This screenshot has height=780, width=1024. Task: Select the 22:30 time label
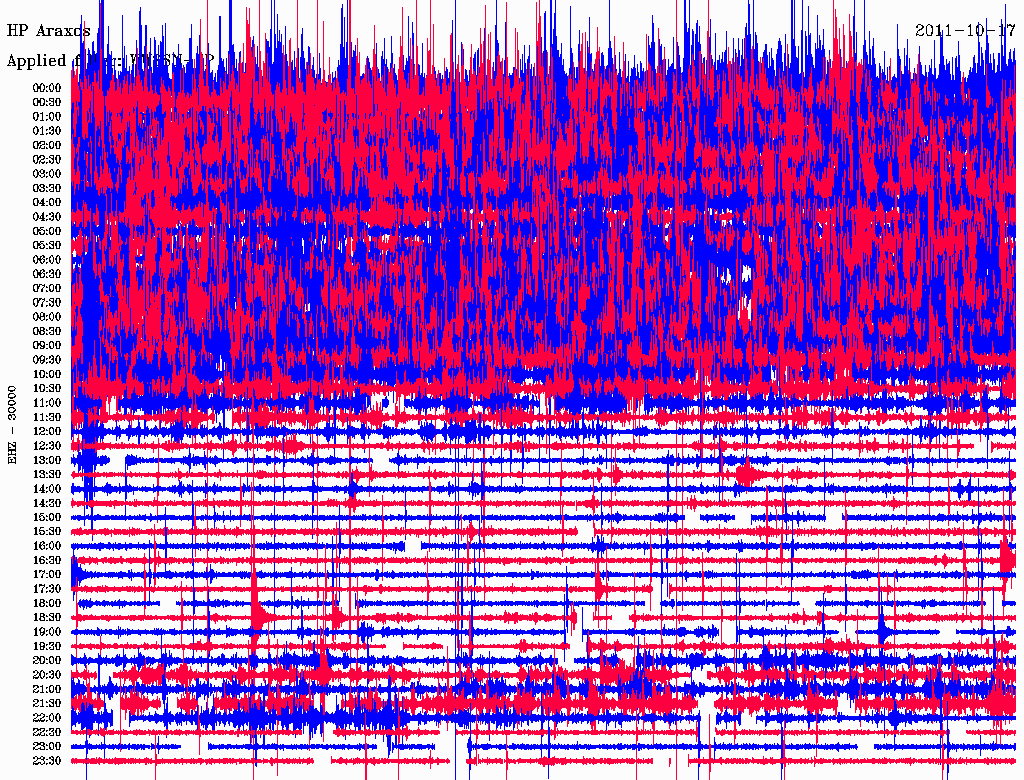point(47,732)
